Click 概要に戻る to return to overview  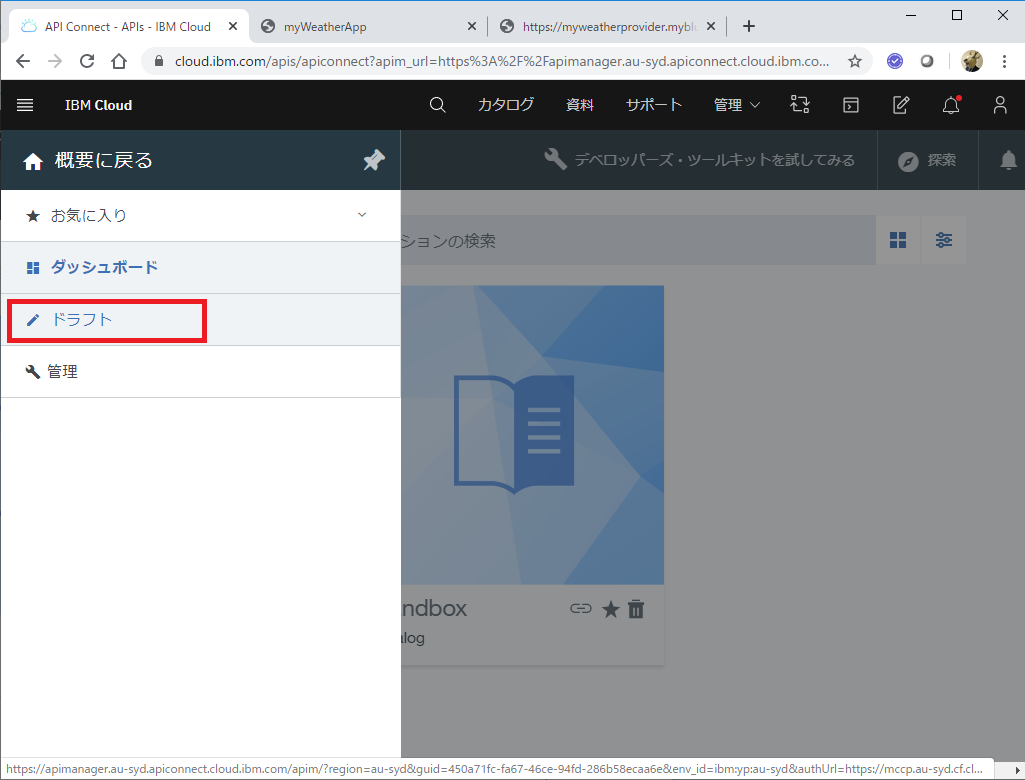click(x=103, y=160)
